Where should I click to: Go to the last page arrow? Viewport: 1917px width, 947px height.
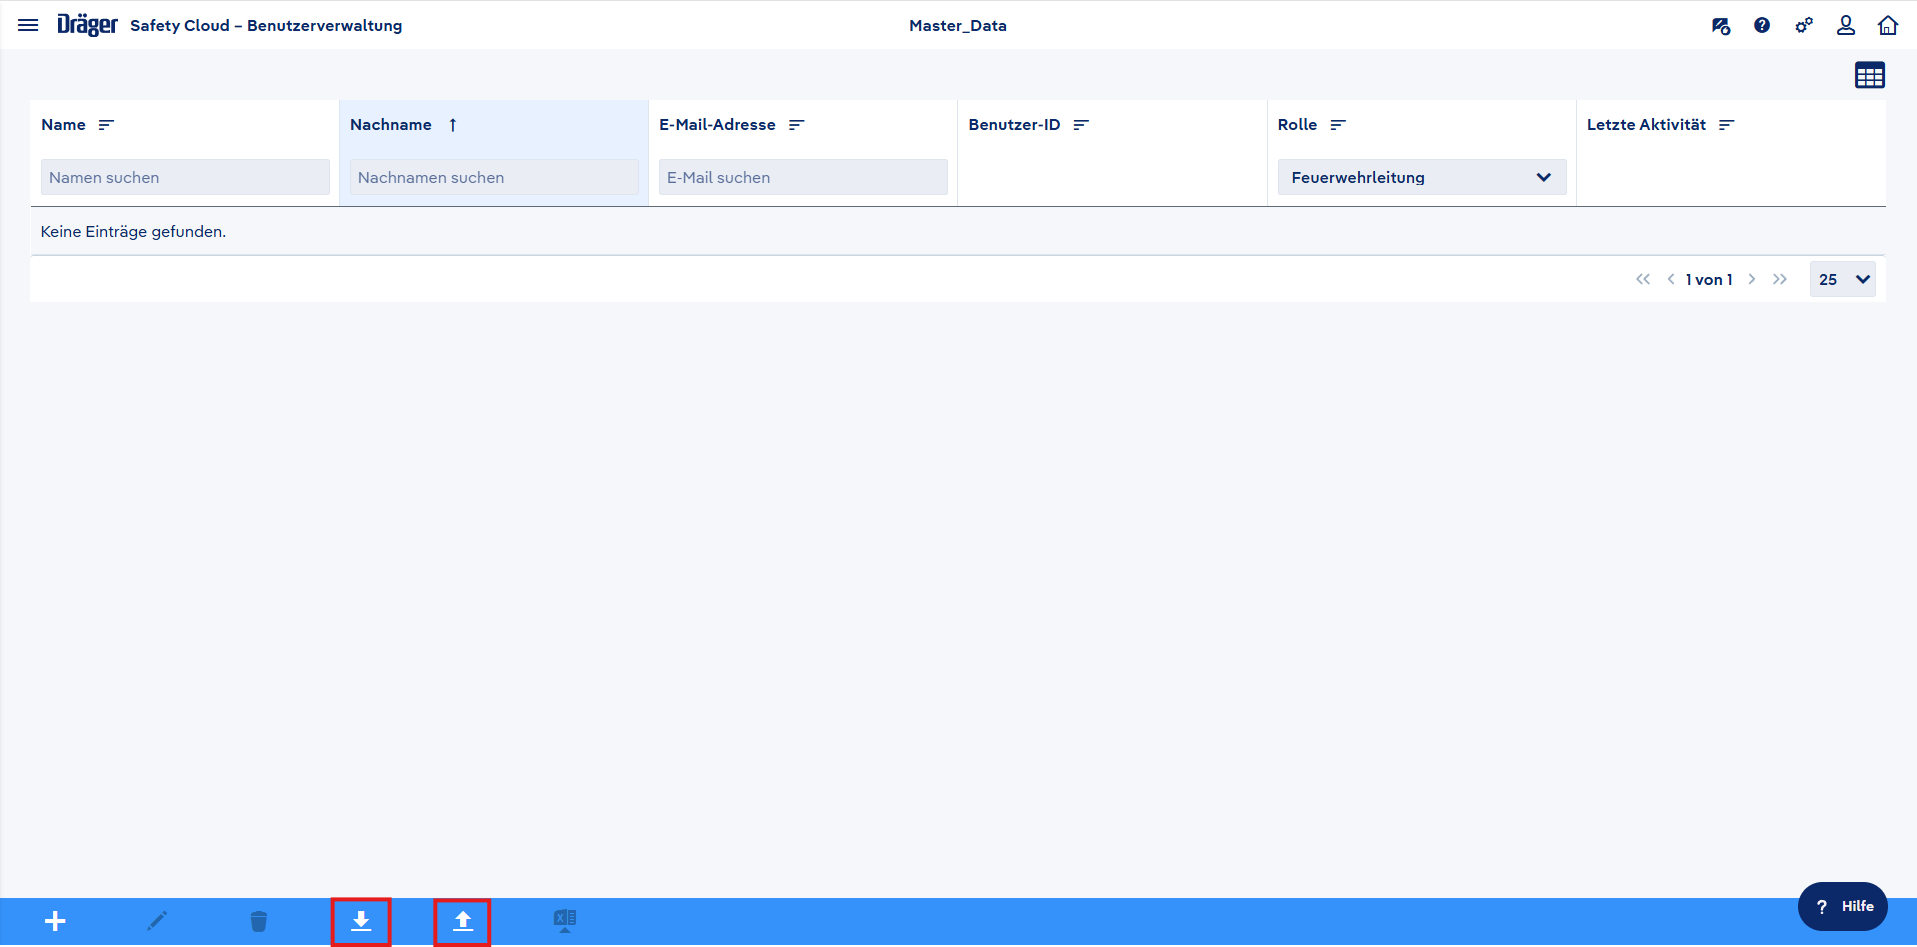[1780, 279]
